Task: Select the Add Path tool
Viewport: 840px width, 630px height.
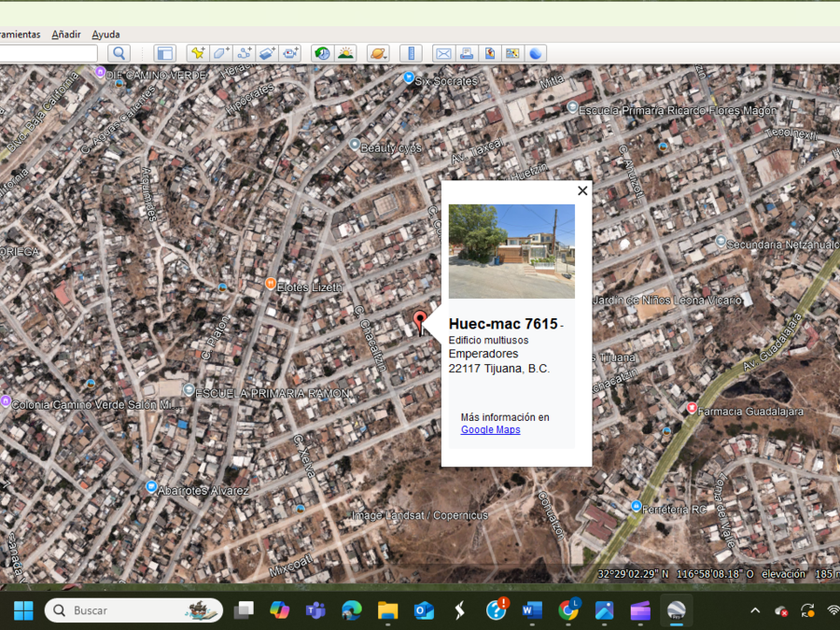Action: click(x=244, y=53)
